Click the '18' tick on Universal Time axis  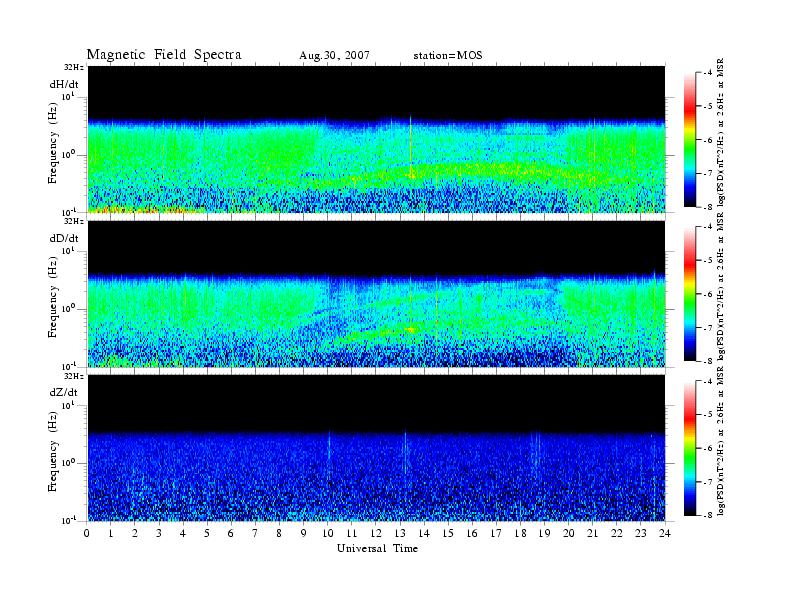tap(521, 533)
